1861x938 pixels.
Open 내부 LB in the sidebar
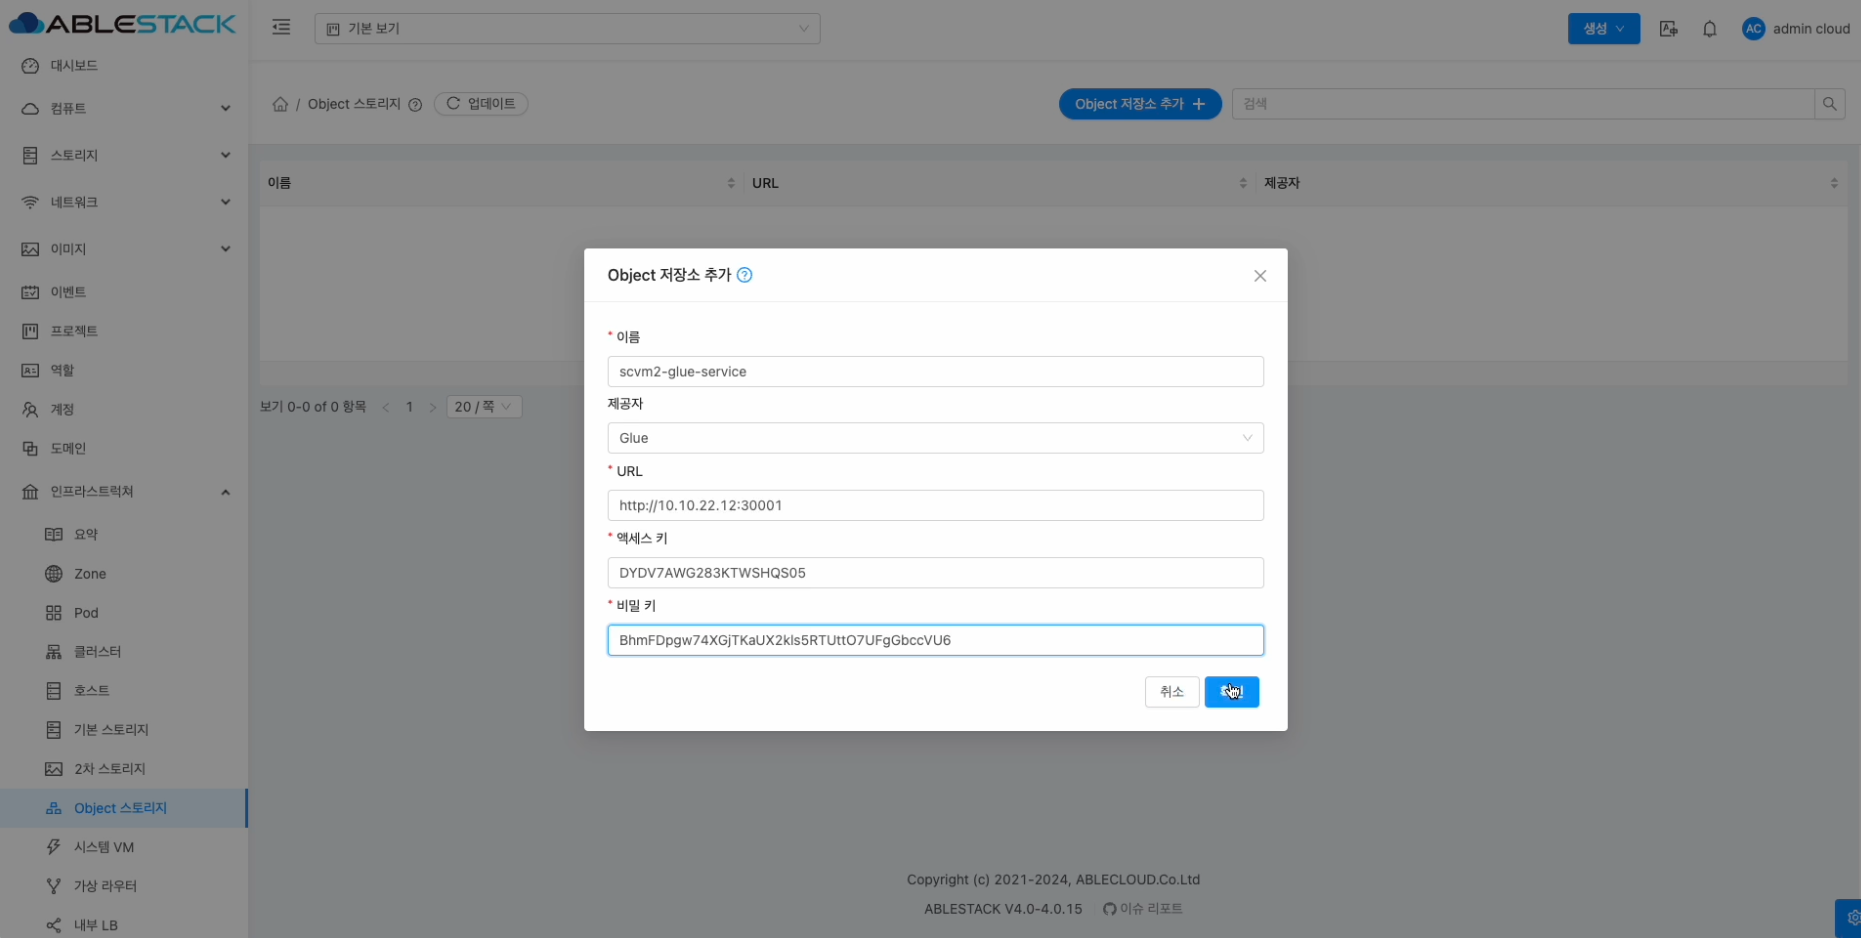pyautogui.click(x=124, y=924)
